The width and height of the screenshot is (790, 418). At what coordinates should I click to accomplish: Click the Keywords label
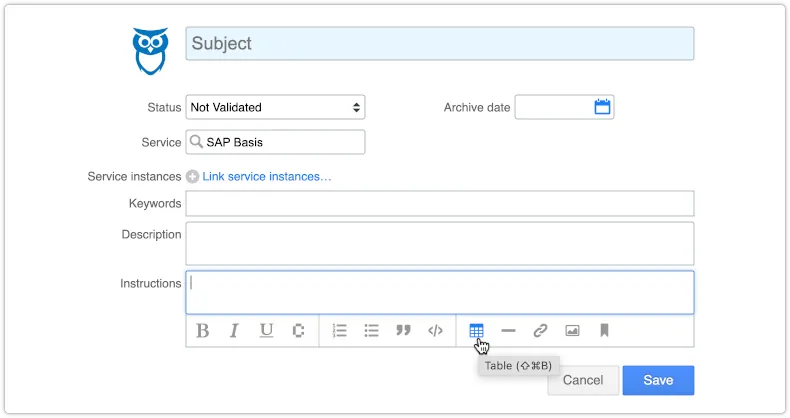click(155, 203)
